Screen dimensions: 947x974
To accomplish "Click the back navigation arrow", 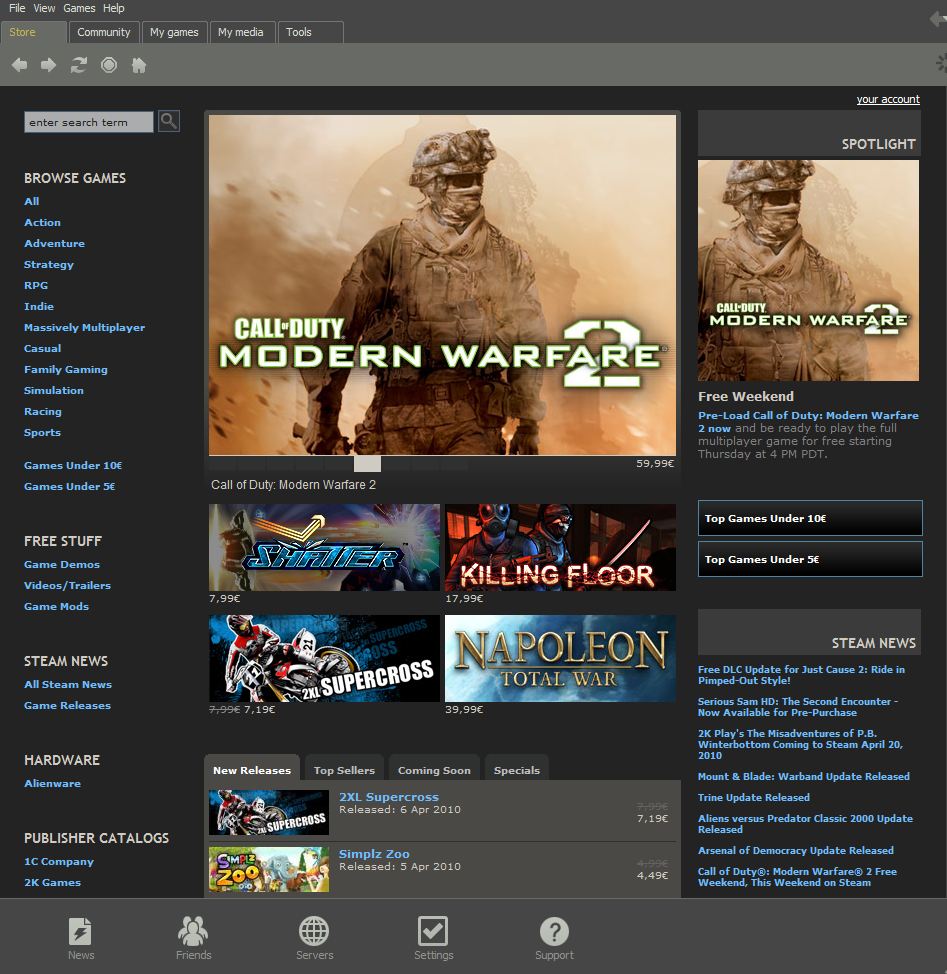I will coord(20,65).
